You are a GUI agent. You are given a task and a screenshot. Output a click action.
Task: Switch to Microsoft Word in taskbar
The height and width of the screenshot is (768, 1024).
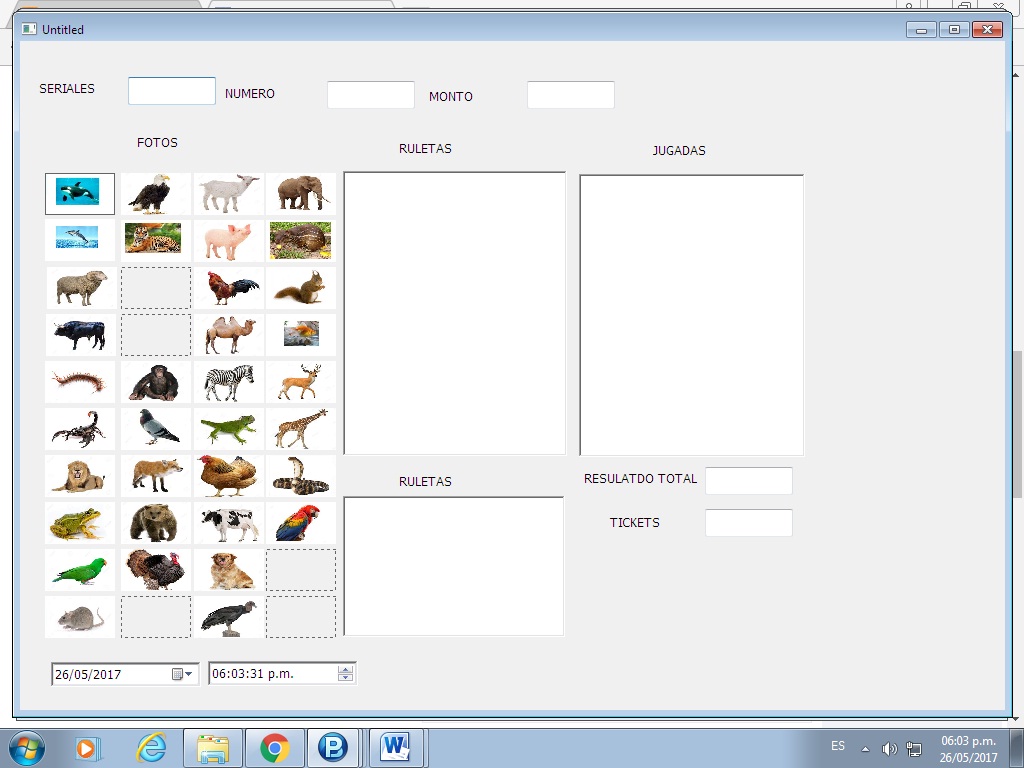pyautogui.click(x=396, y=748)
